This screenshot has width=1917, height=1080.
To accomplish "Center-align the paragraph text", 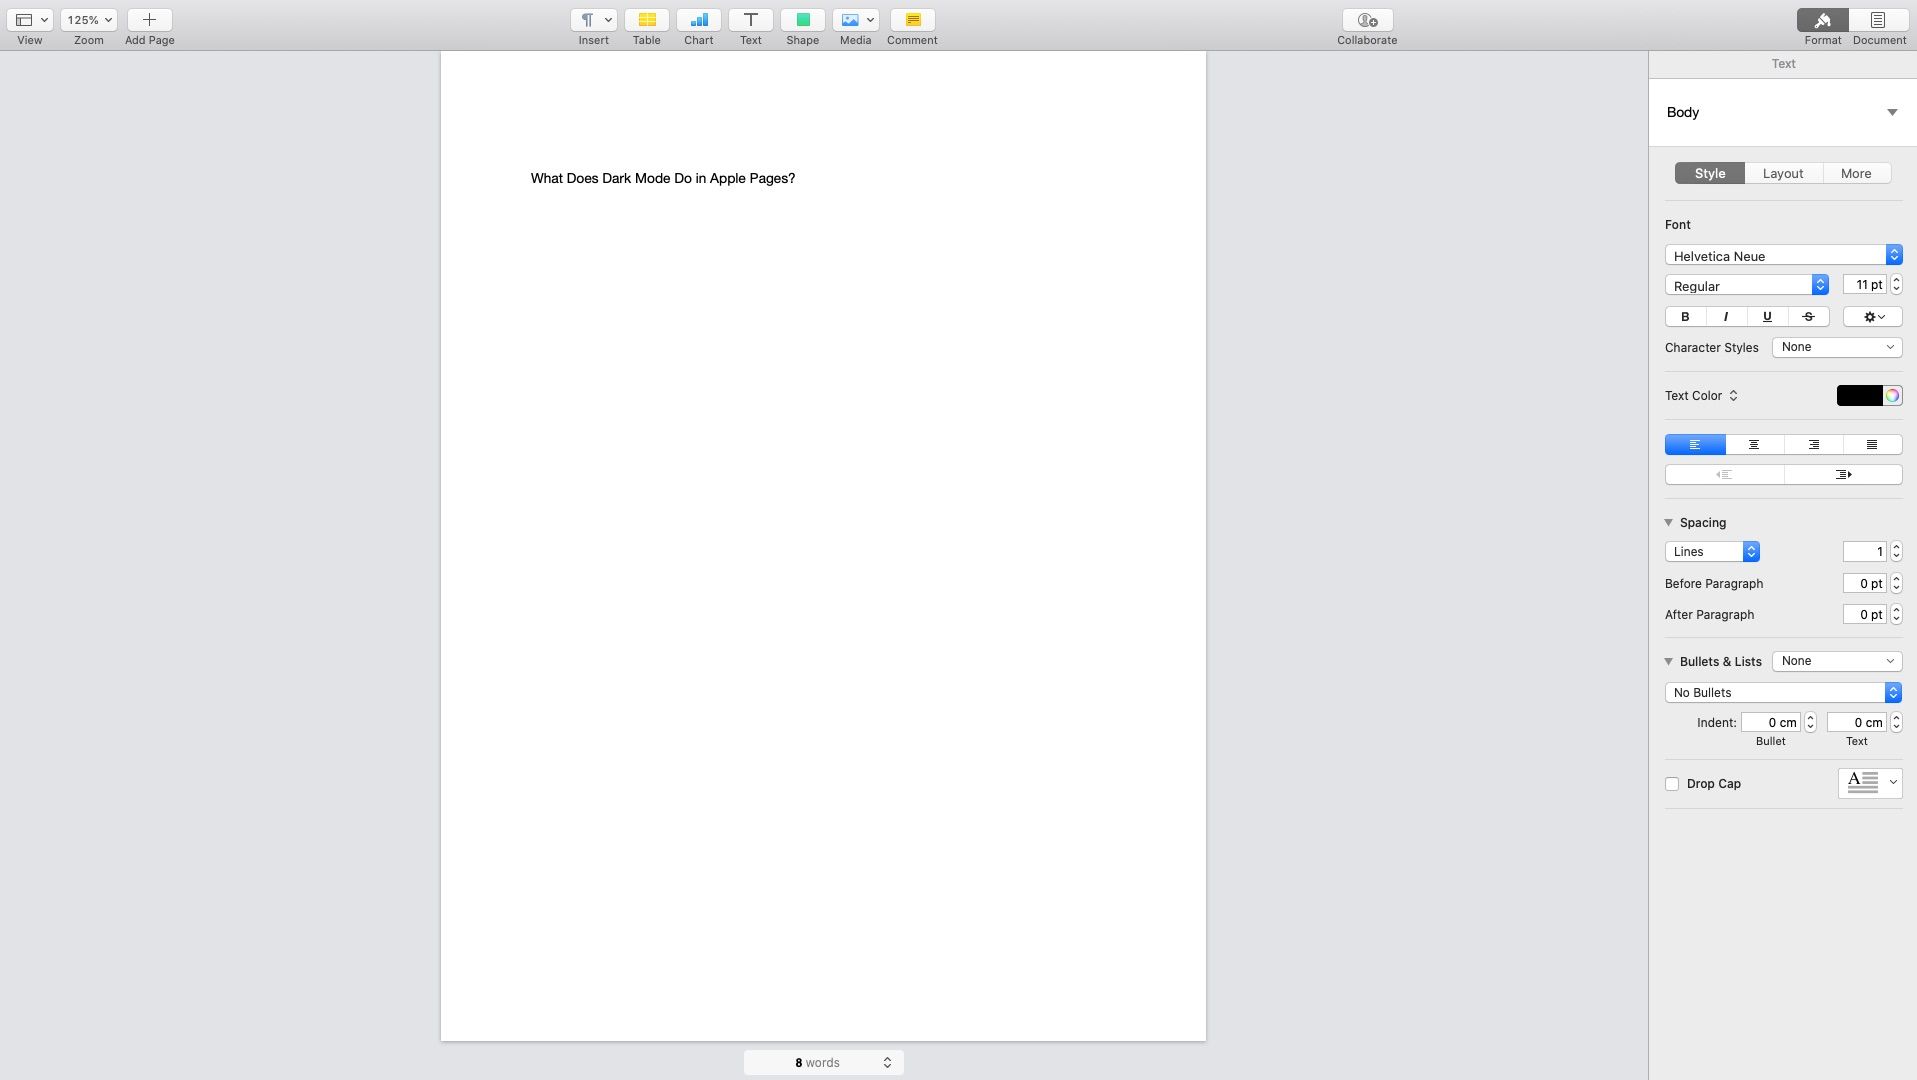I will [x=1754, y=445].
